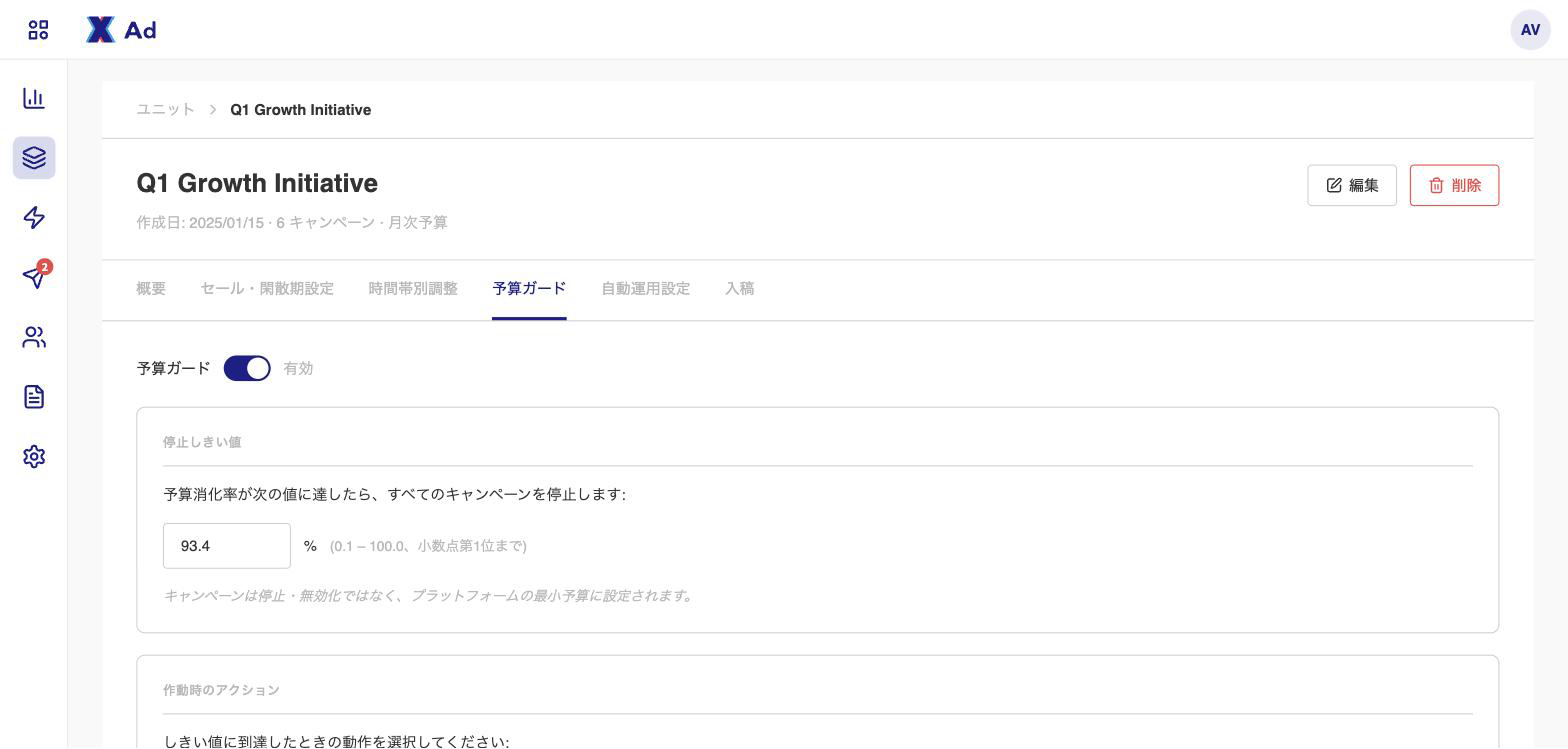1568x749 pixels.
Task: Open the users sidebar icon
Action: point(34,337)
